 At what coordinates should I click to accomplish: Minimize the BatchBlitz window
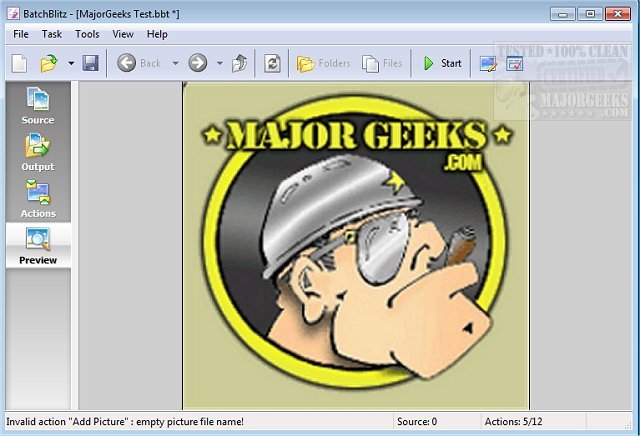[x=563, y=14]
